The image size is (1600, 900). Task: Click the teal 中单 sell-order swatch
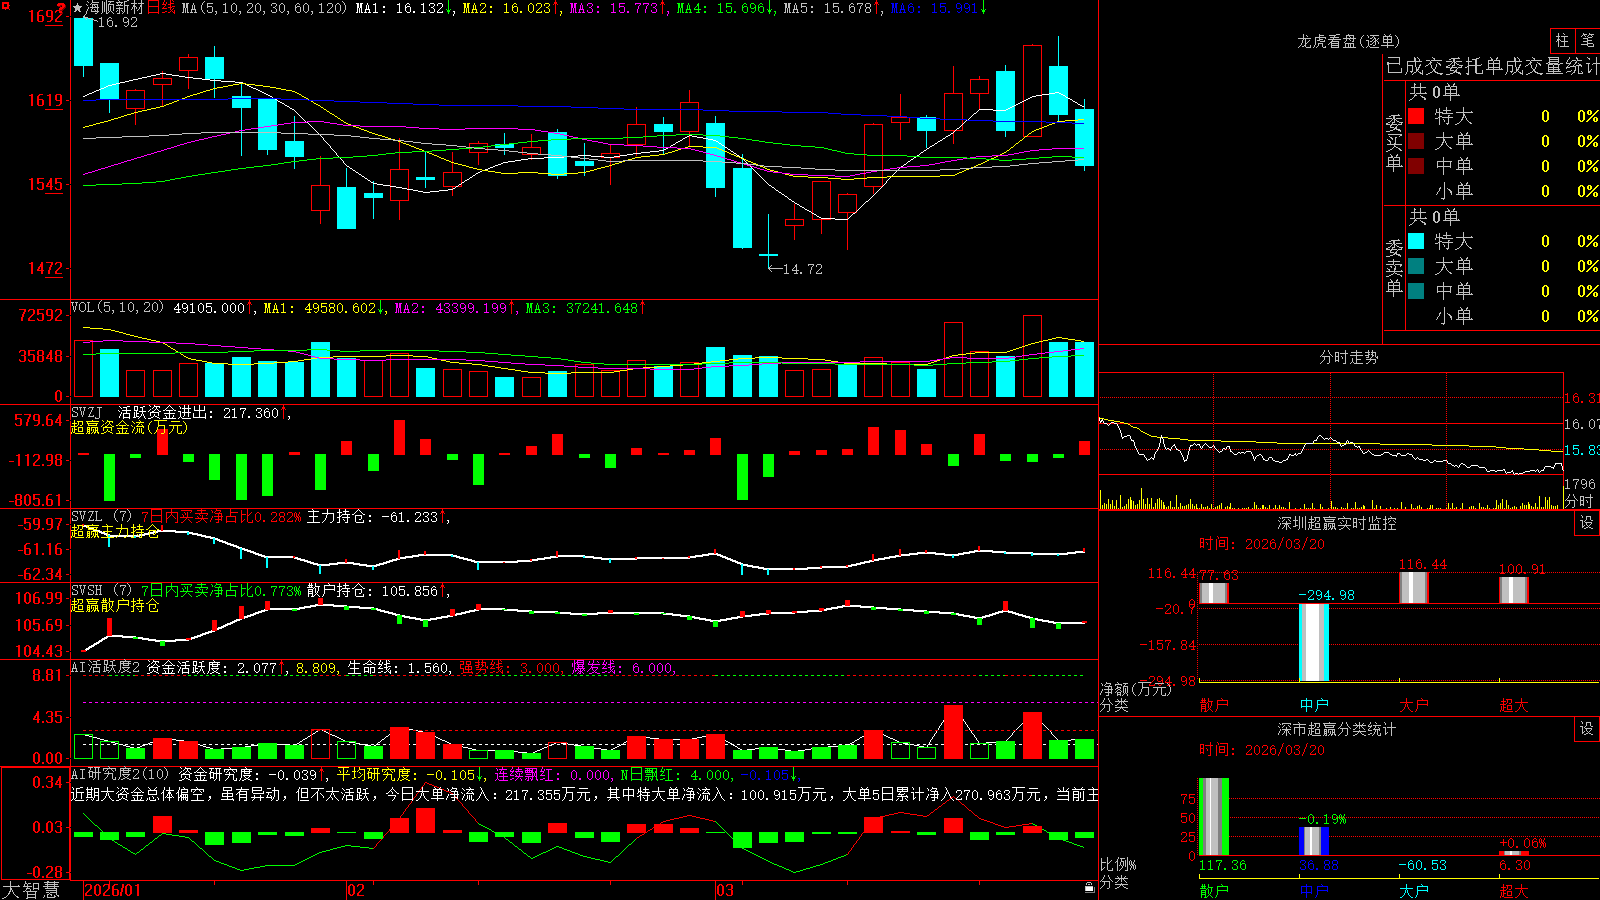coord(1416,291)
